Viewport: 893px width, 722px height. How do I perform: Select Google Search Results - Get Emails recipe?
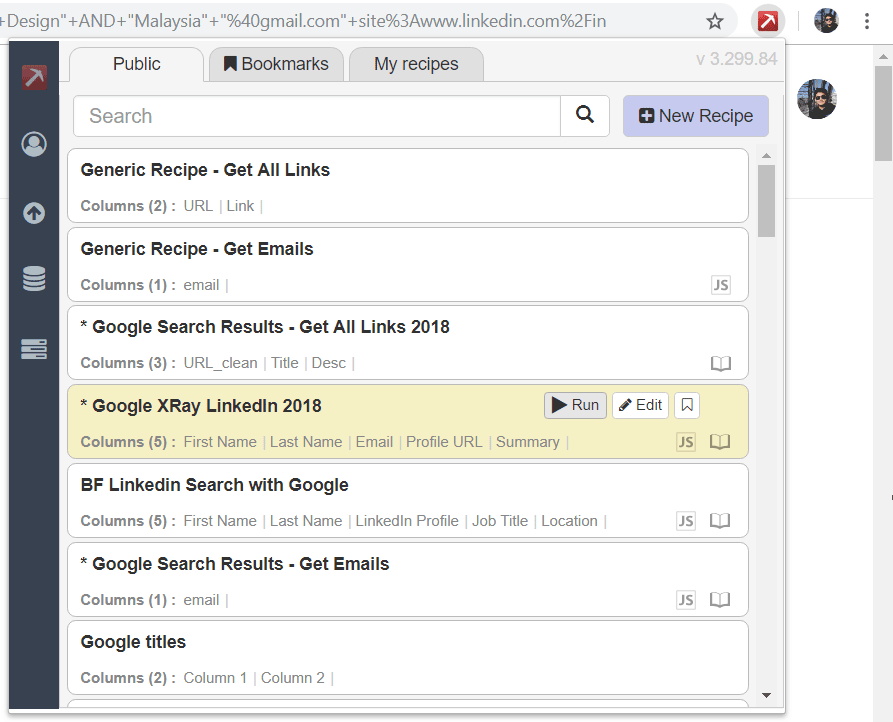tap(408, 580)
